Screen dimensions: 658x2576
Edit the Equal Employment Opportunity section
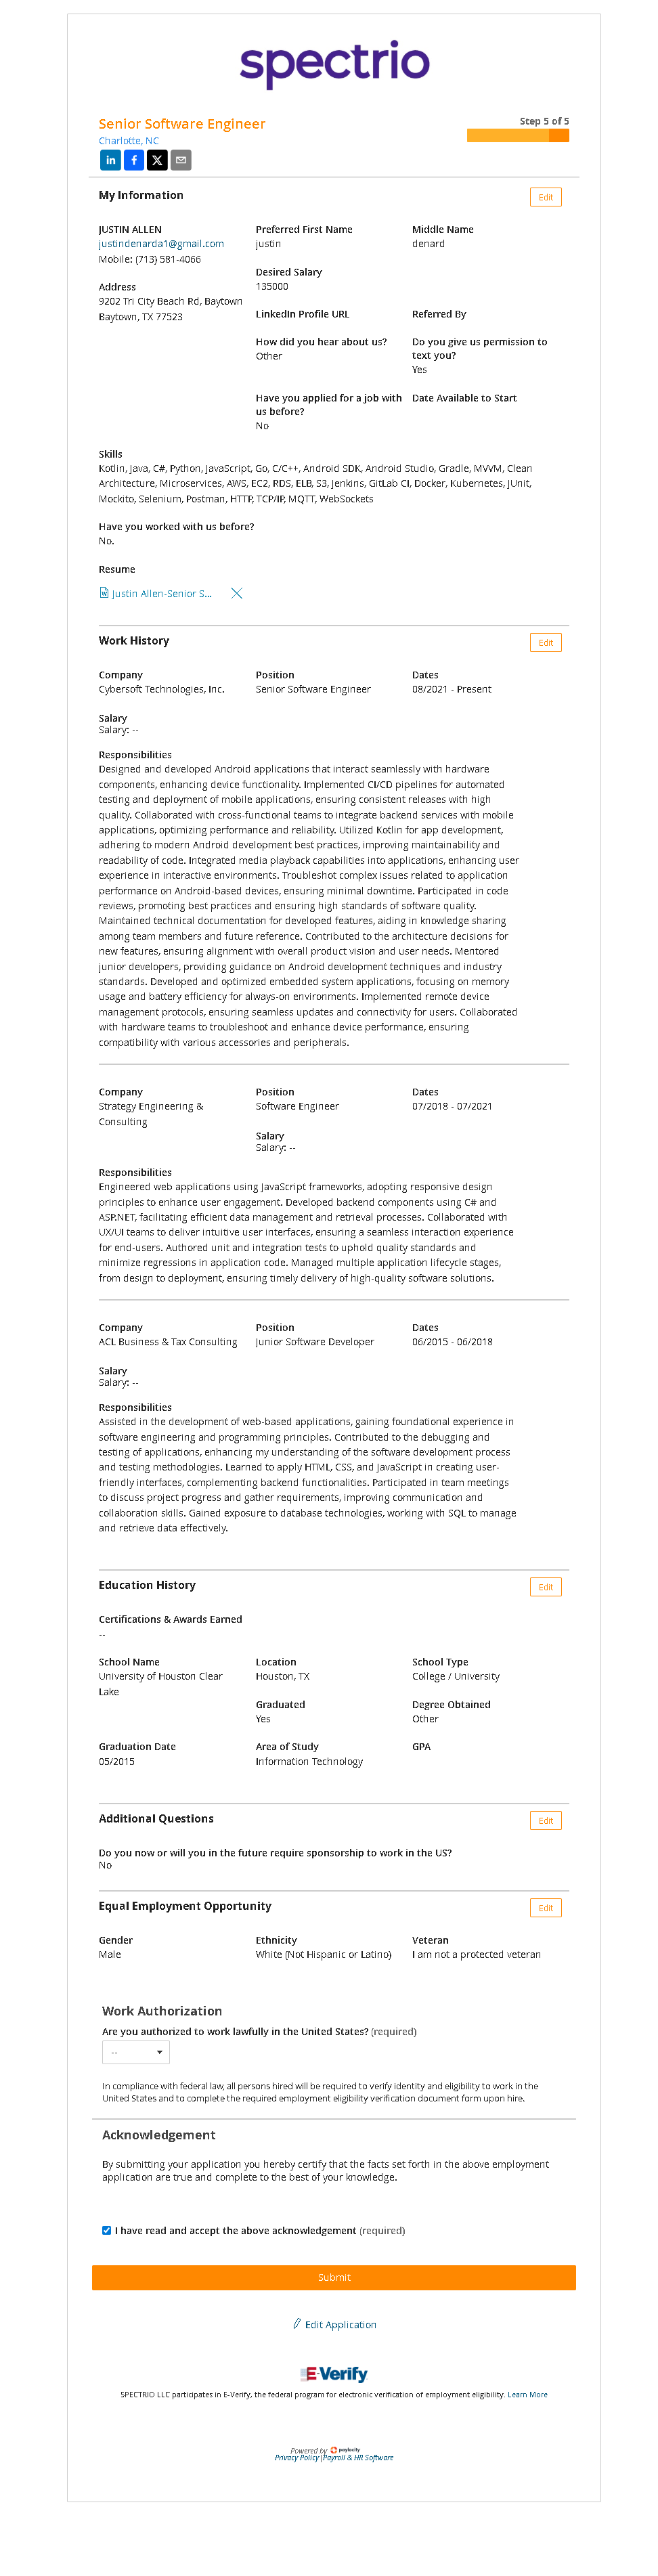(545, 1907)
